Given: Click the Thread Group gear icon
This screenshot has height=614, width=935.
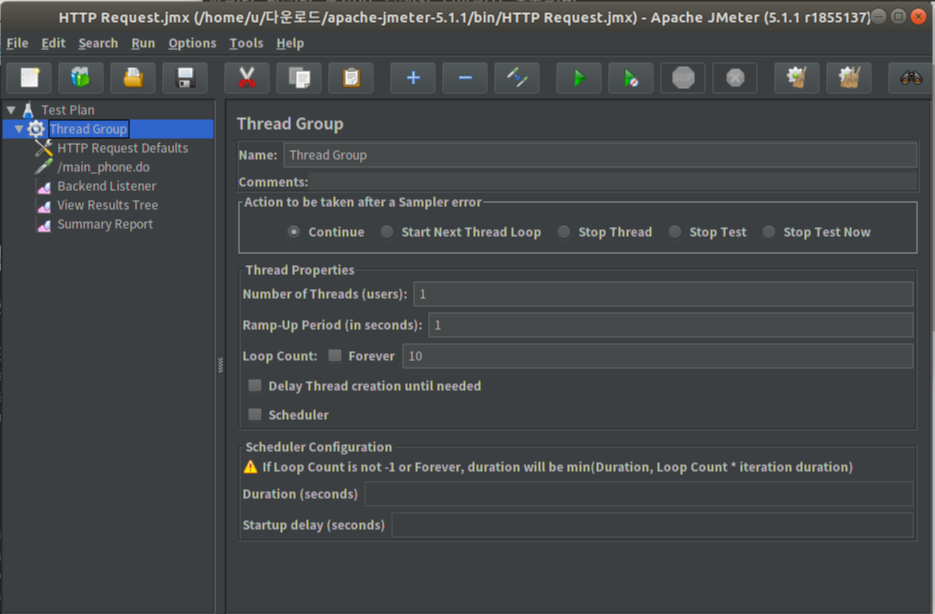Looking at the screenshot, I should click(36, 129).
